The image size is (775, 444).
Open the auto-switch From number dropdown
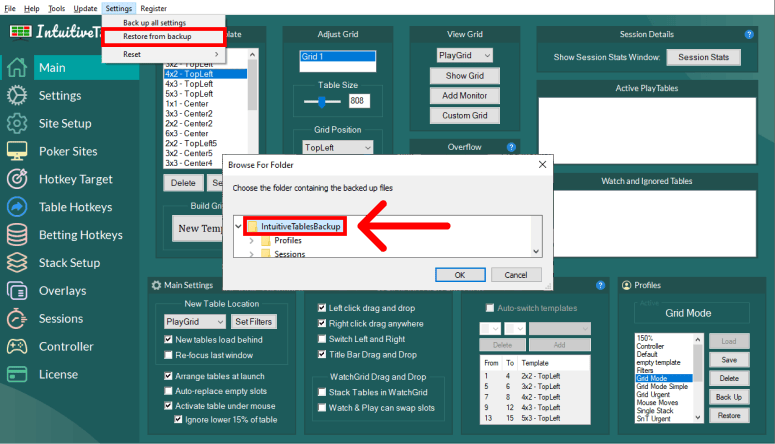(490, 329)
